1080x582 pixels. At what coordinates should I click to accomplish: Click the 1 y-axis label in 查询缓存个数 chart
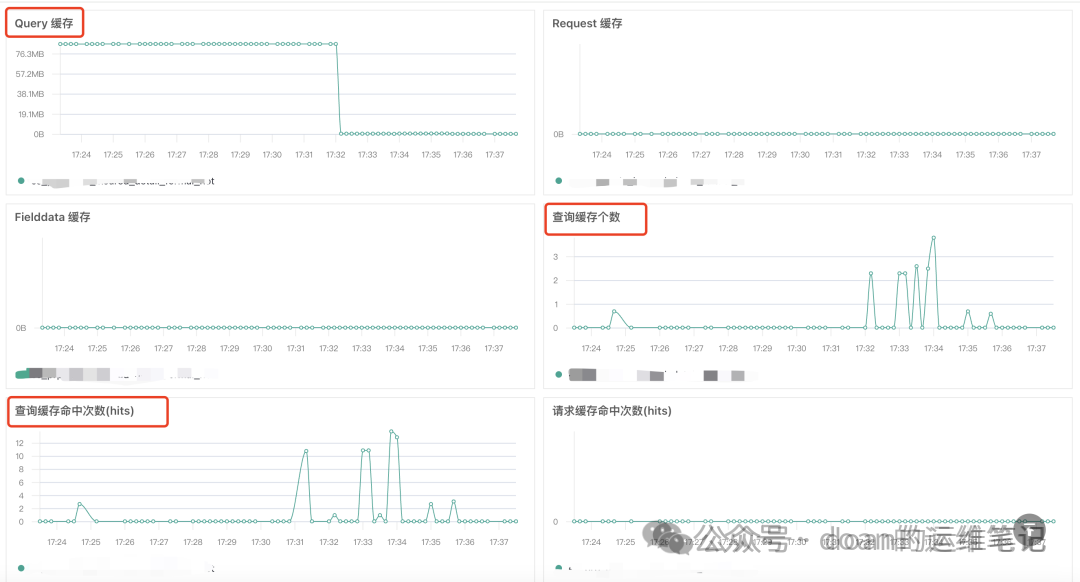click(556, 304)
